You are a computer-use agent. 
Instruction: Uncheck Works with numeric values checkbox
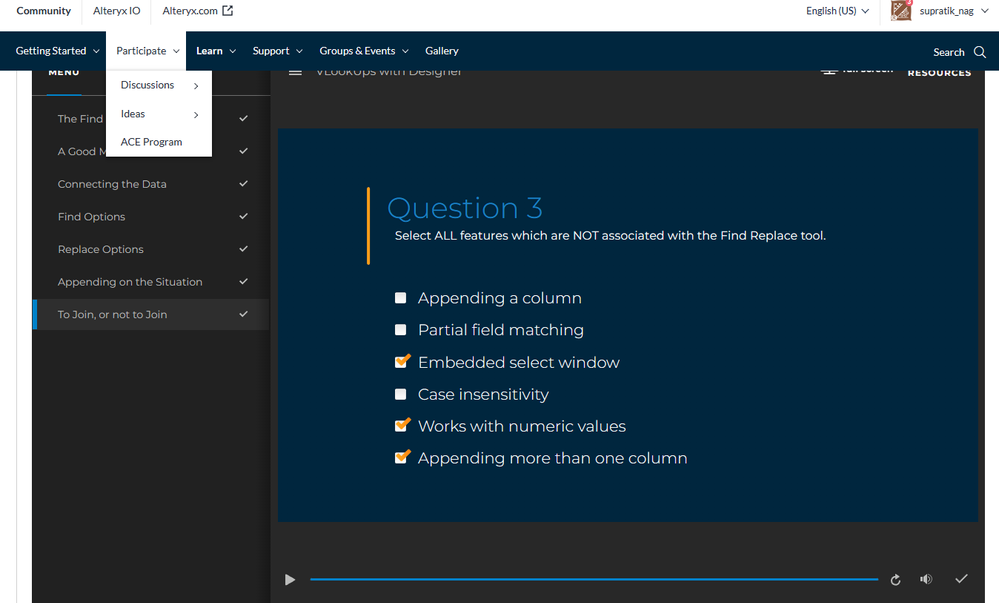(x=401, y=425)
